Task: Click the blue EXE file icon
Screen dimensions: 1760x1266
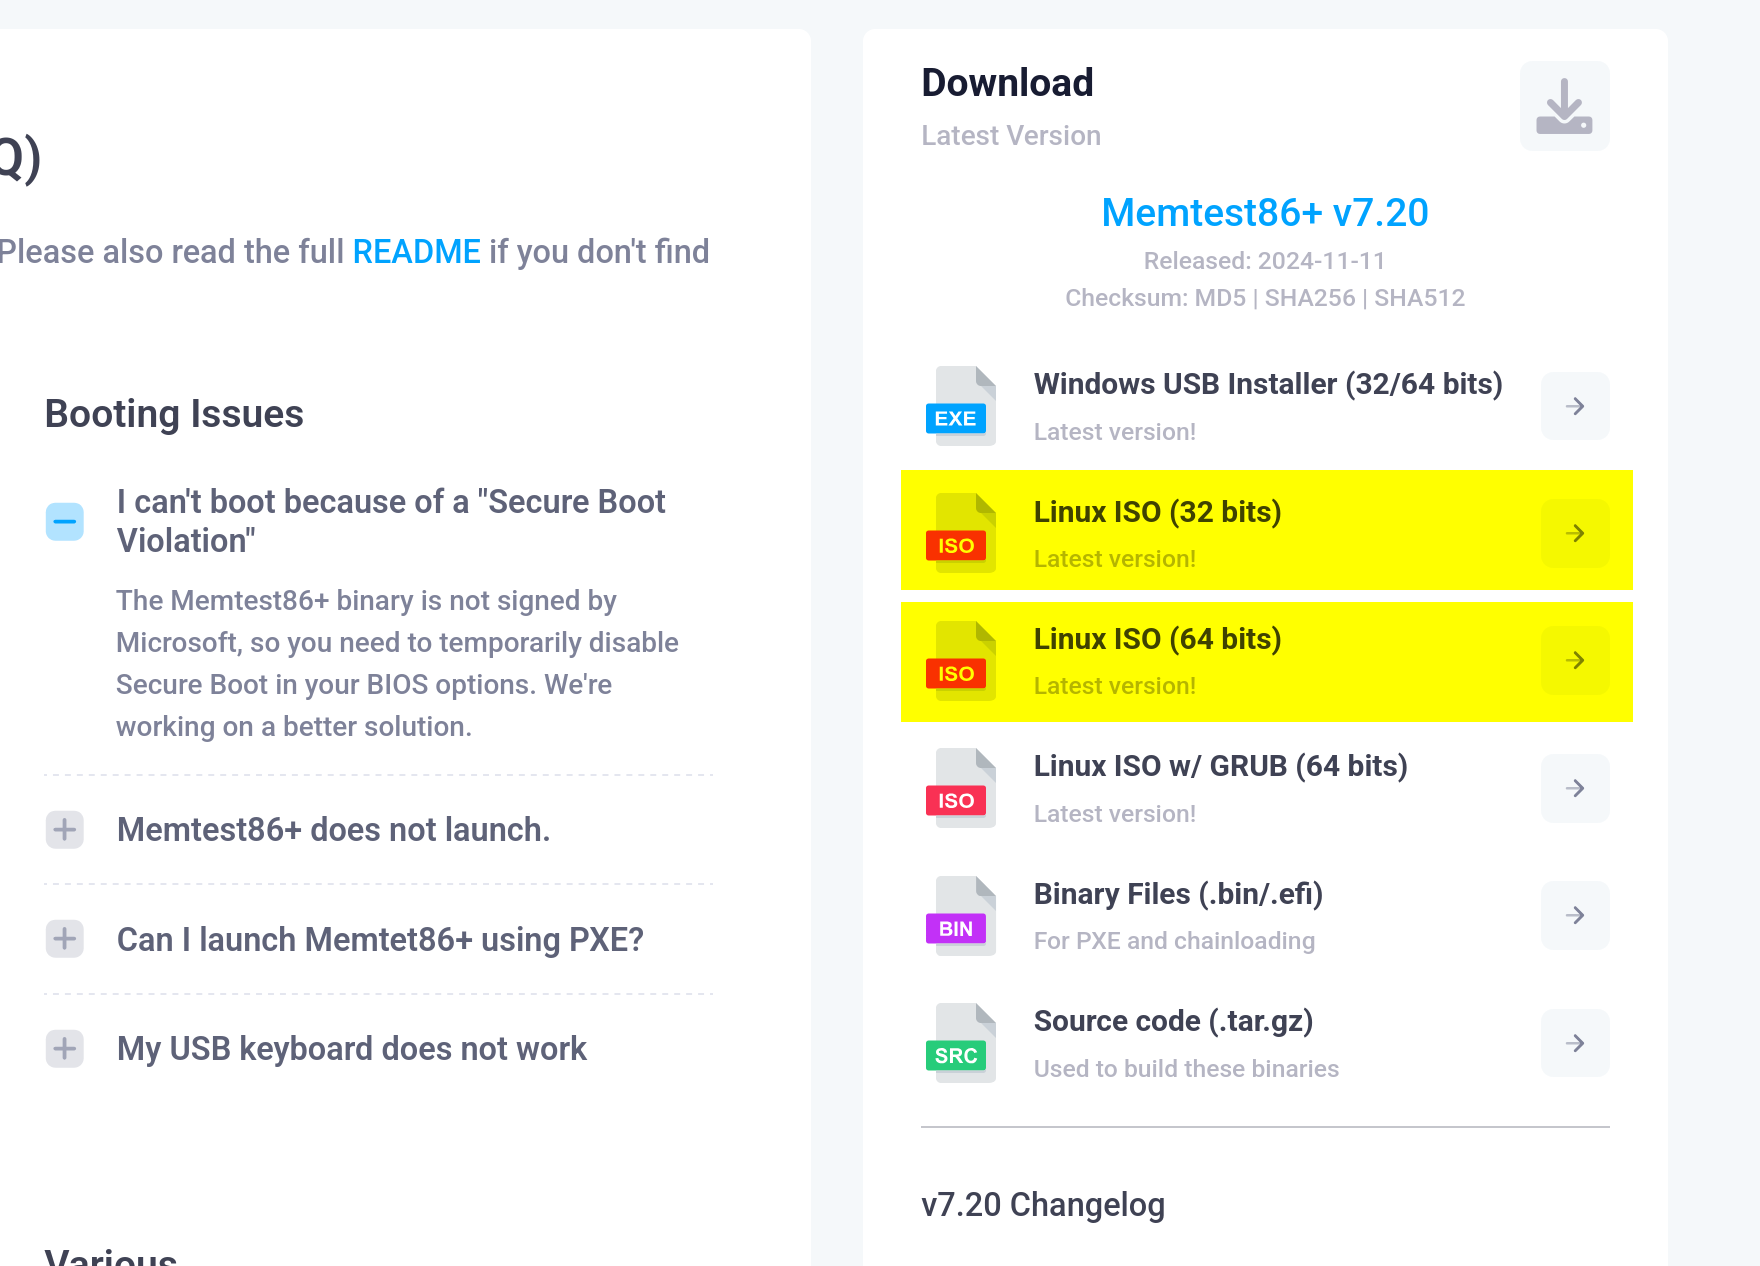Action: coord(960,407)
